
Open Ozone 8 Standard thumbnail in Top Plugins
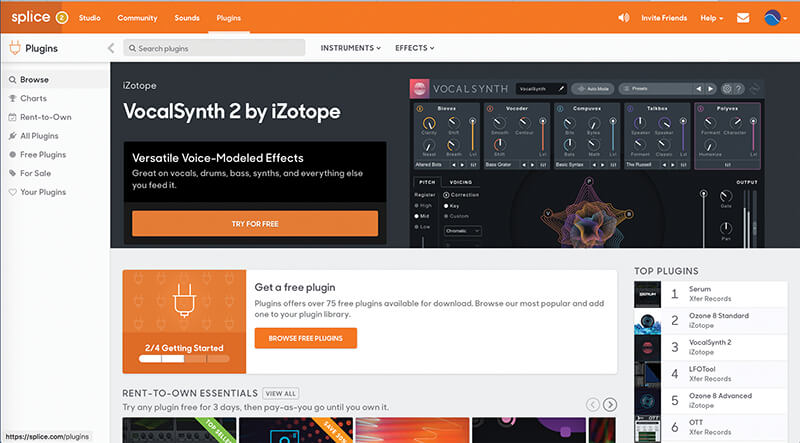647,321
